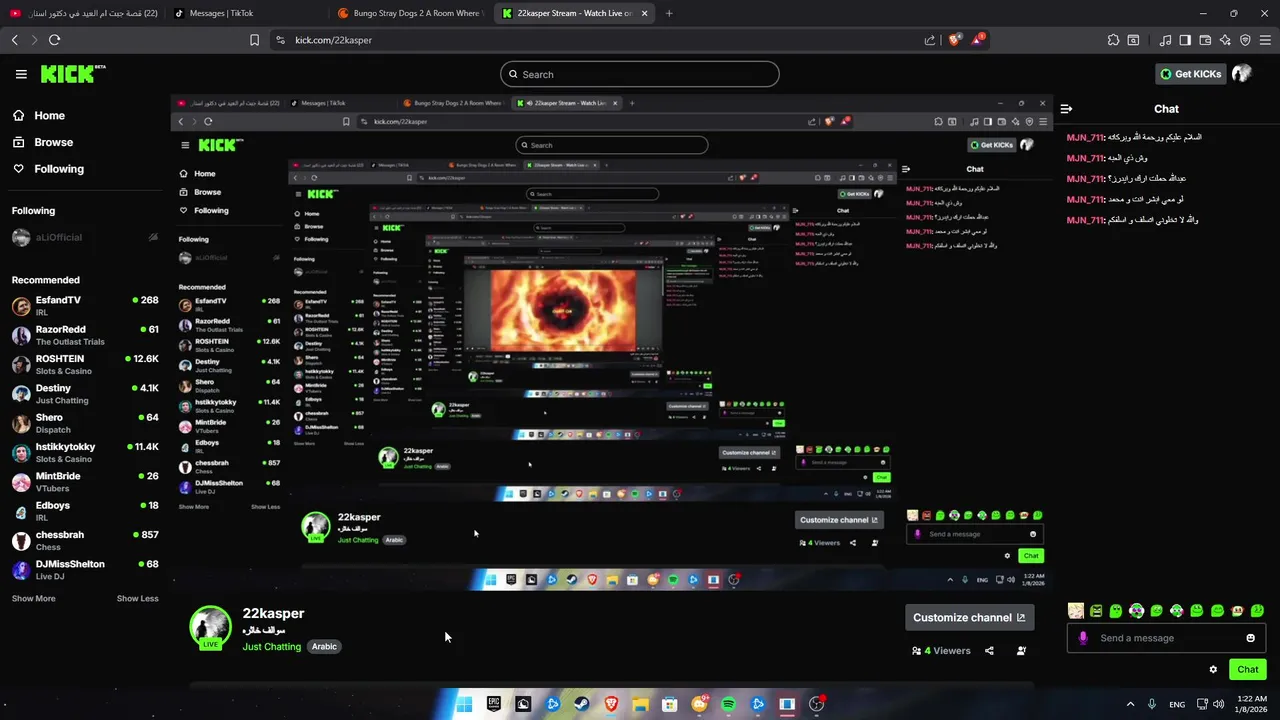The image size is (1280, 720).
Task: Open aLiOfficial followed channel
Action: 85,238
